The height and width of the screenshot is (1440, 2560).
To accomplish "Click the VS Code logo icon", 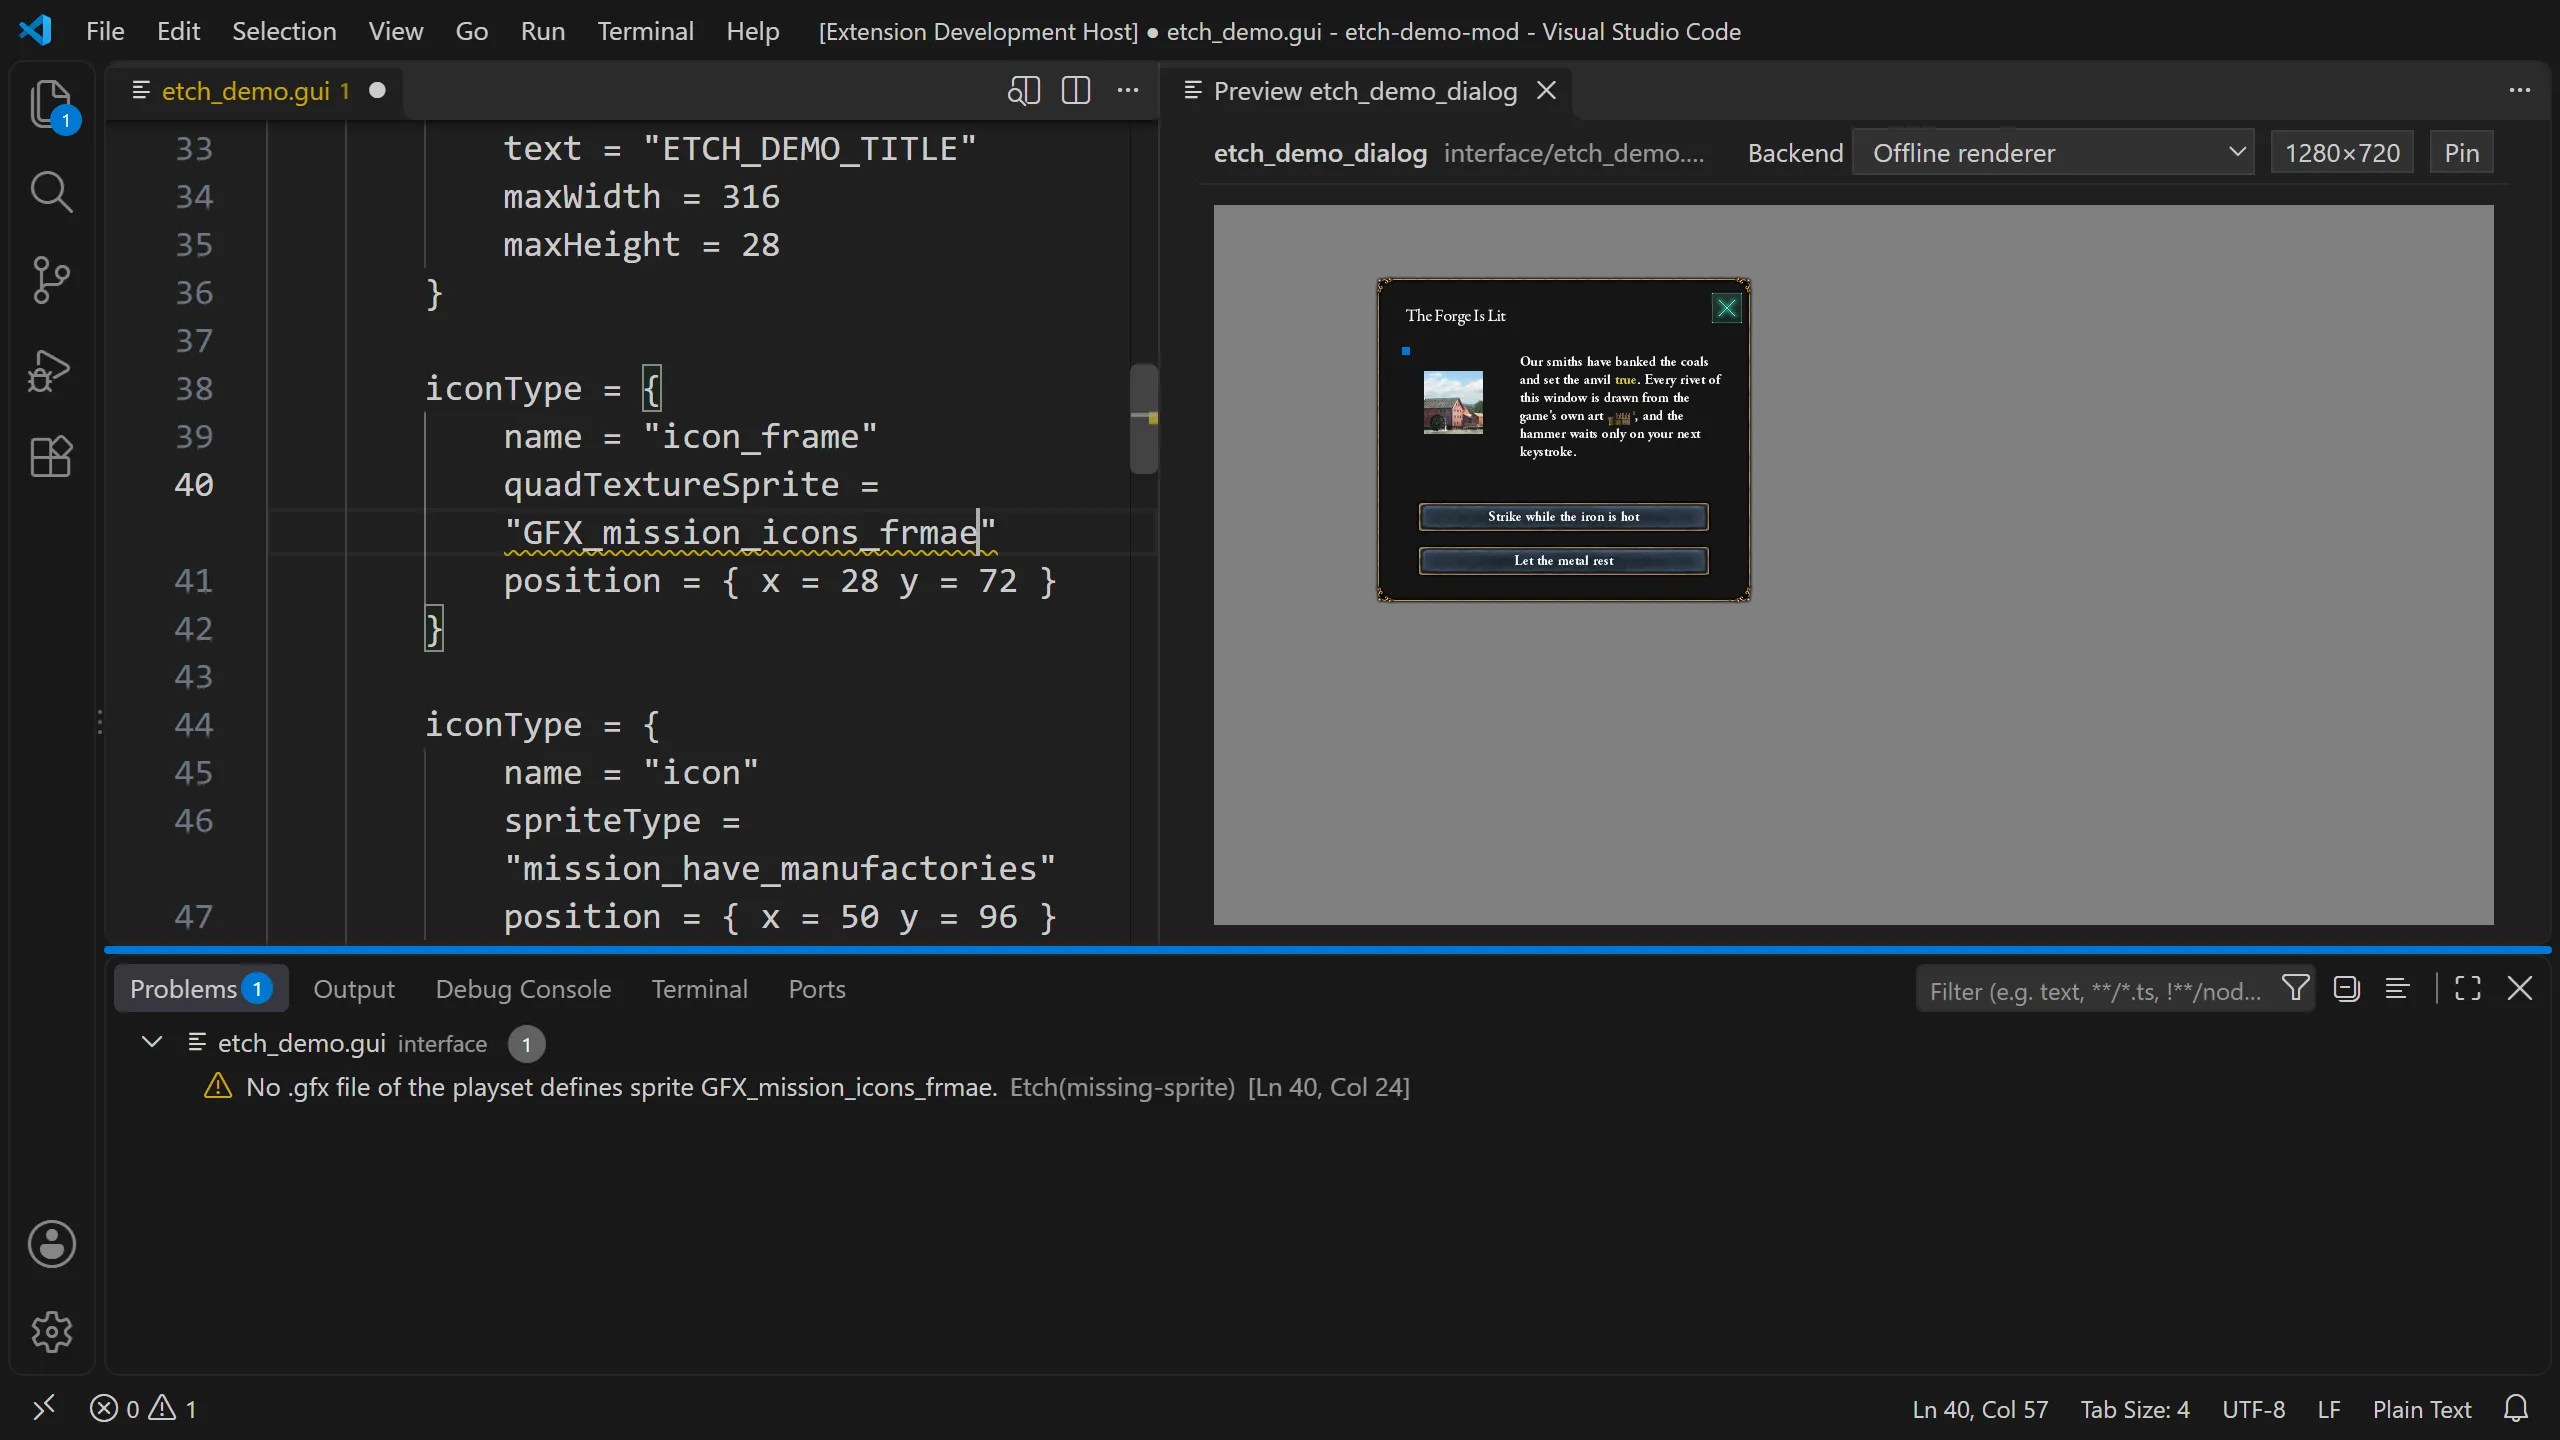I will [x=36, y=31].
